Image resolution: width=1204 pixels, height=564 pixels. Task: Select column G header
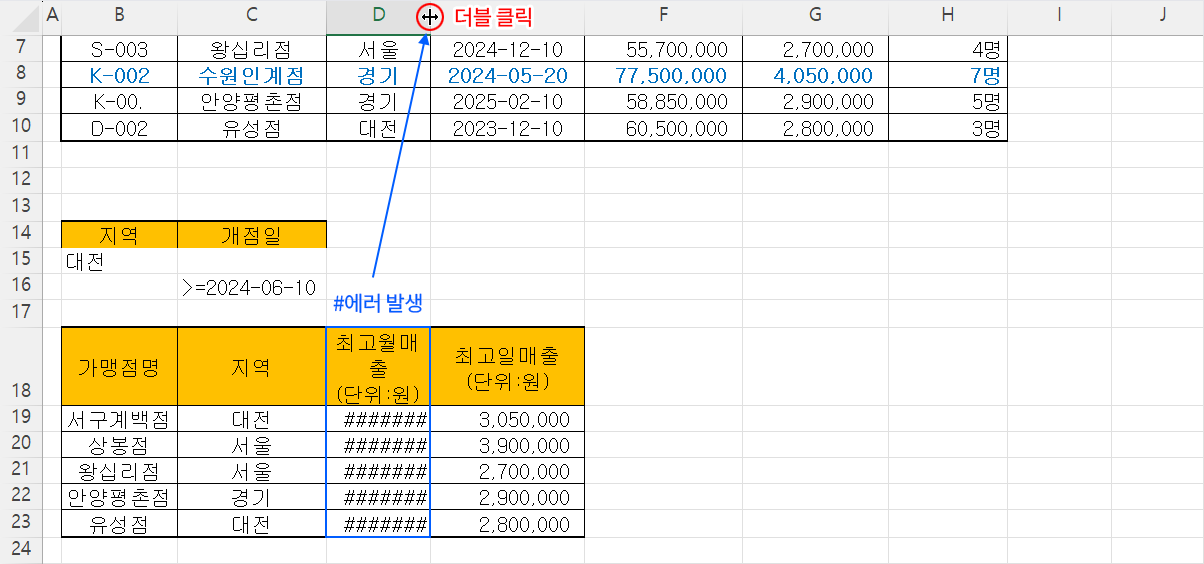pos(816,15)
